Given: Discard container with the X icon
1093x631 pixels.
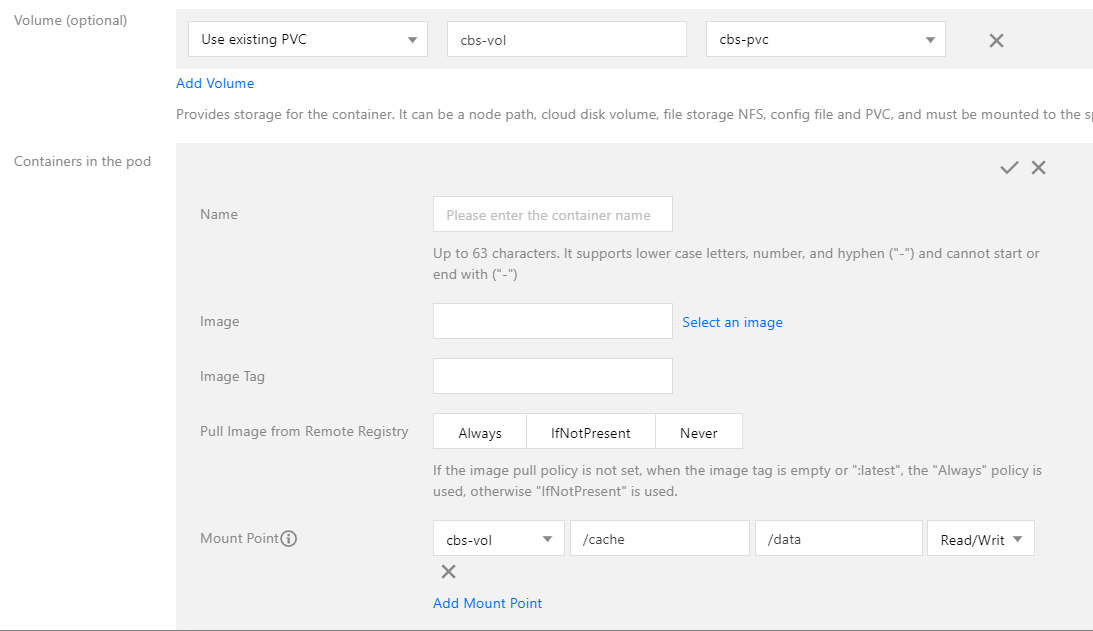Looking at the screenshot, I should coord(1039,168).
